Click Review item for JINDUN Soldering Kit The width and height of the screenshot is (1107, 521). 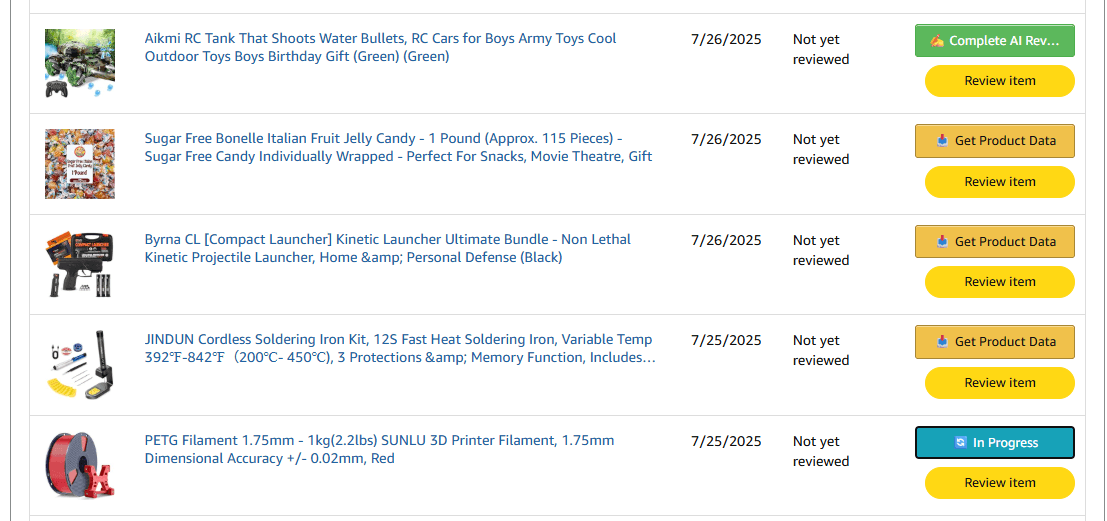[999, 383]
